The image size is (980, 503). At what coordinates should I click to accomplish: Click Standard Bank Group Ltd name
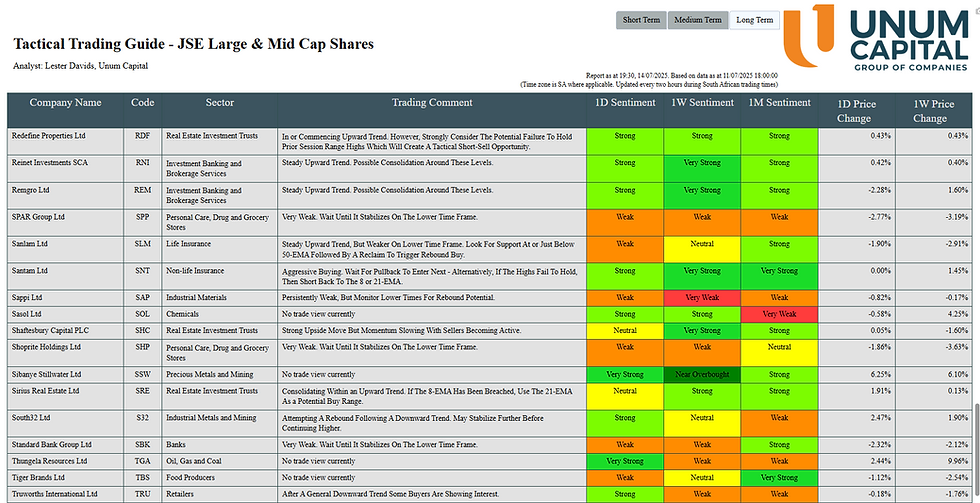52,444
